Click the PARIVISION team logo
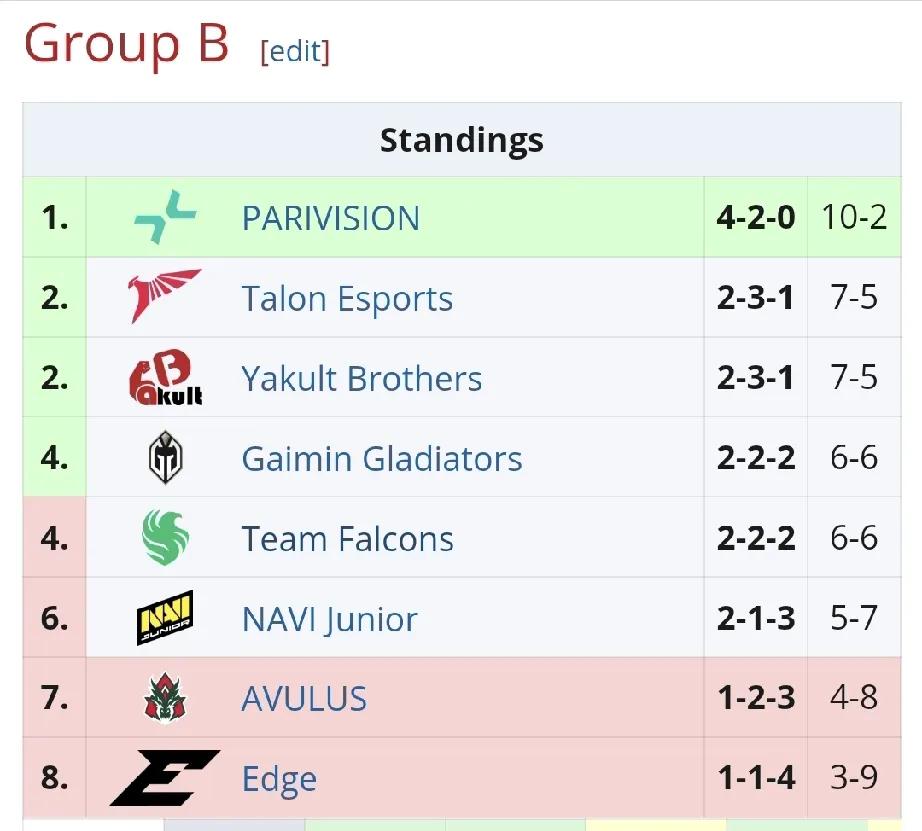This screenshot has height=831, width=922. coord(165,217)
